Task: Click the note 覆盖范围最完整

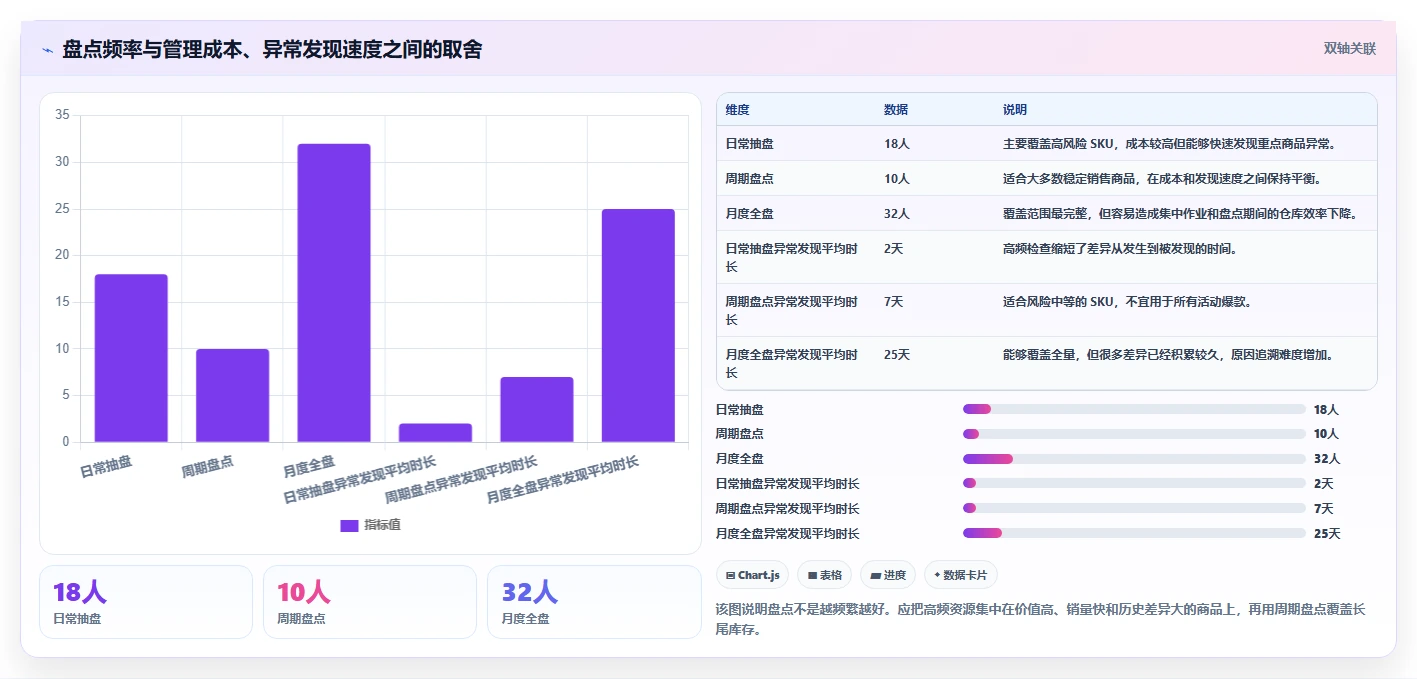Action: [1179, 214]
